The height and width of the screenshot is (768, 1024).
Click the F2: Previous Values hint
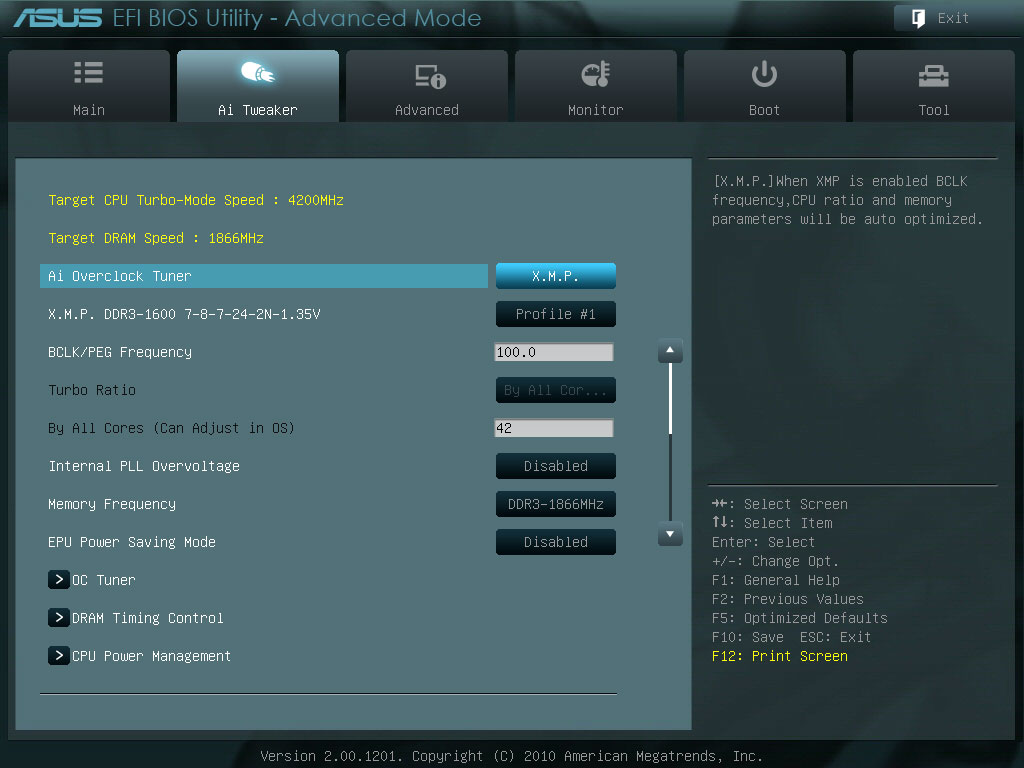[x=788, y=599]
